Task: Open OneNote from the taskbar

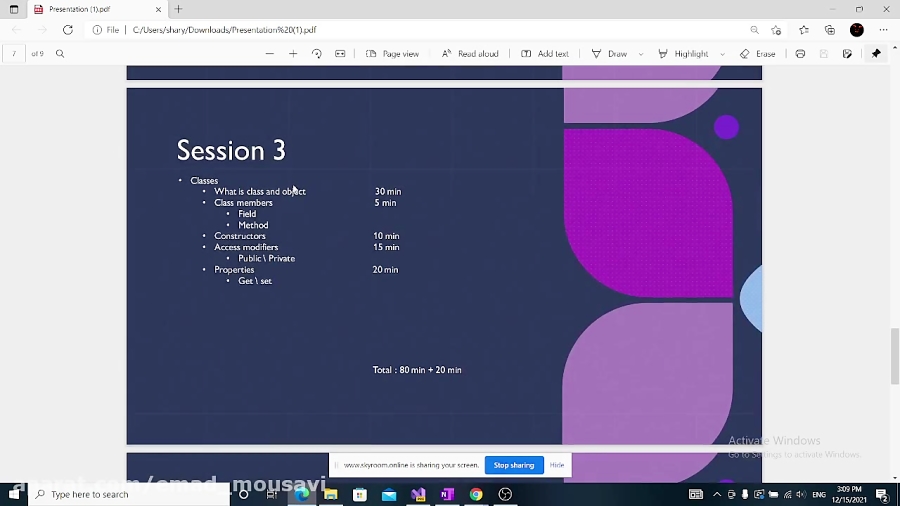Action: tap(447, 494)
